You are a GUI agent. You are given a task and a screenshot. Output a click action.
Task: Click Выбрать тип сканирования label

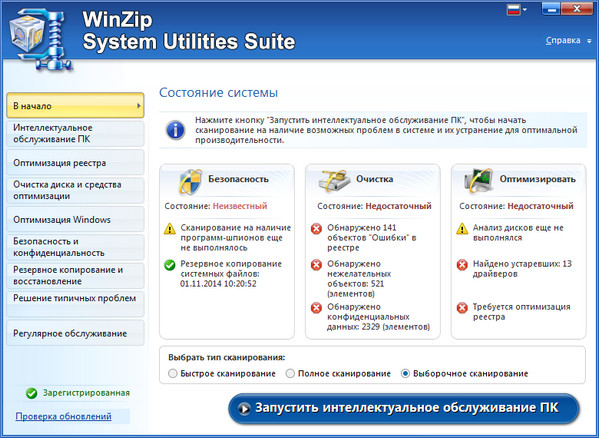(x=227, y=358)
